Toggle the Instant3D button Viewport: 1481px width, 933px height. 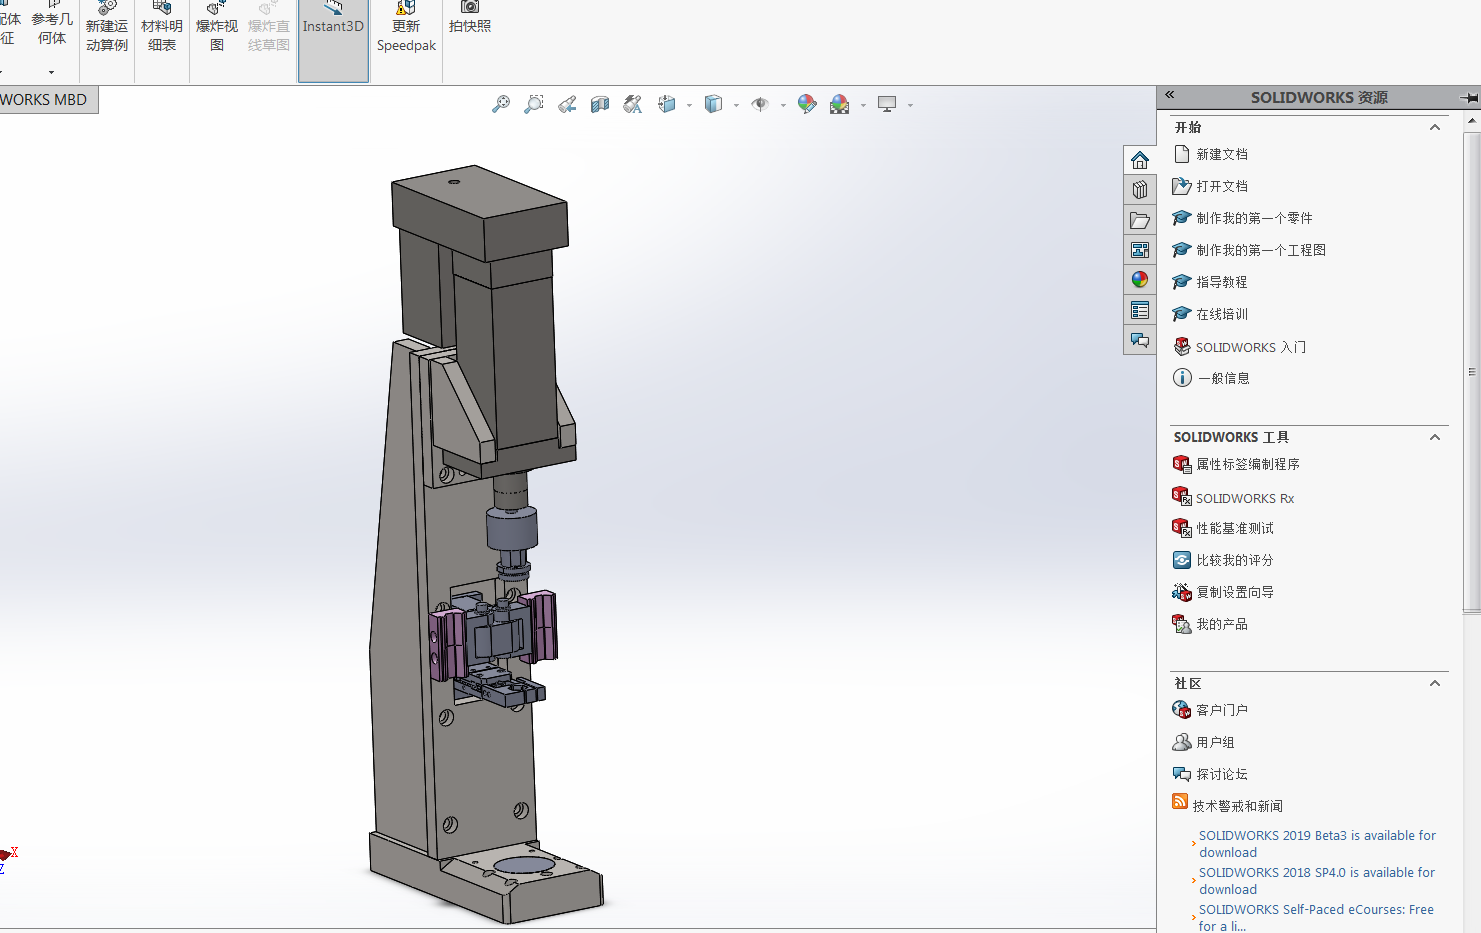pyautogui.click(x=333, y=40)
